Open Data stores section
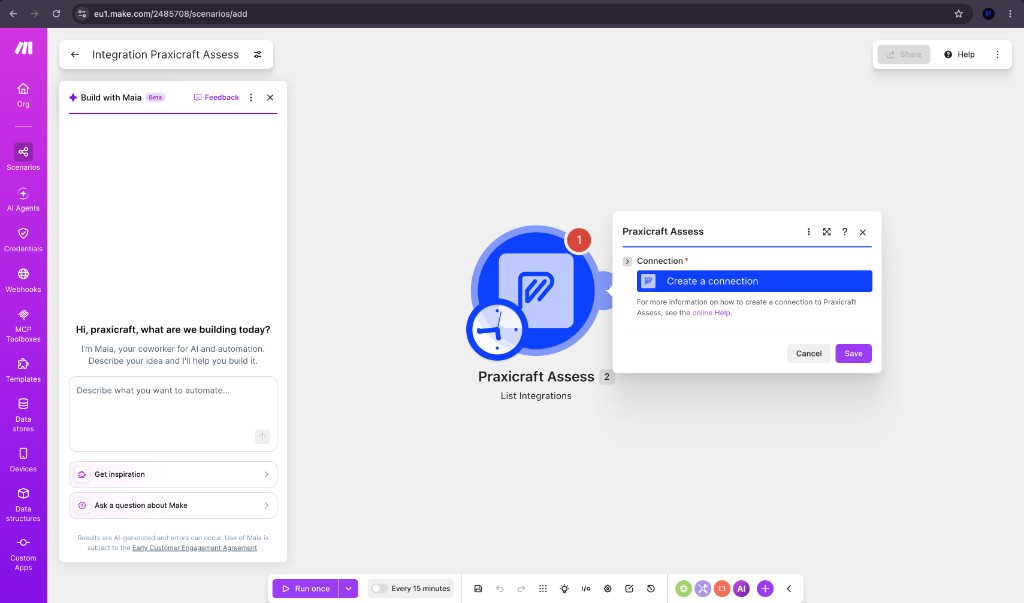 [24, 415]
